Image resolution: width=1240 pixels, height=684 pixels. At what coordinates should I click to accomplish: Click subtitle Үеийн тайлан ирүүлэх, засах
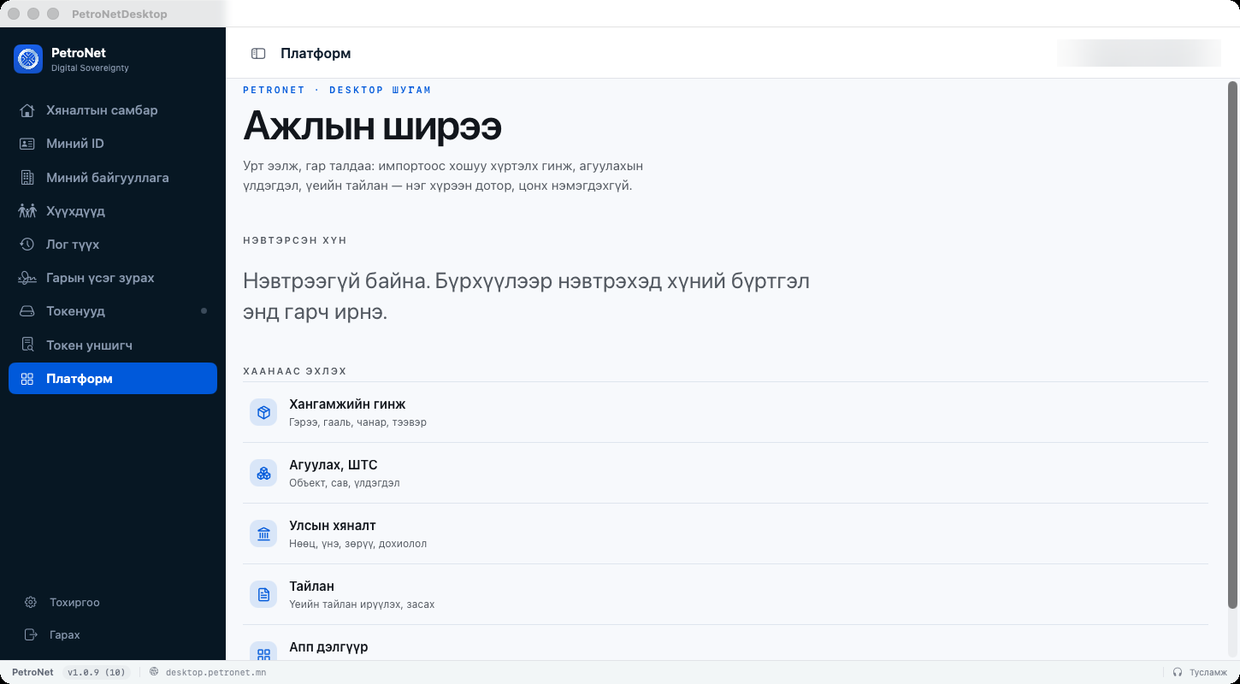(x=362, y=605)
